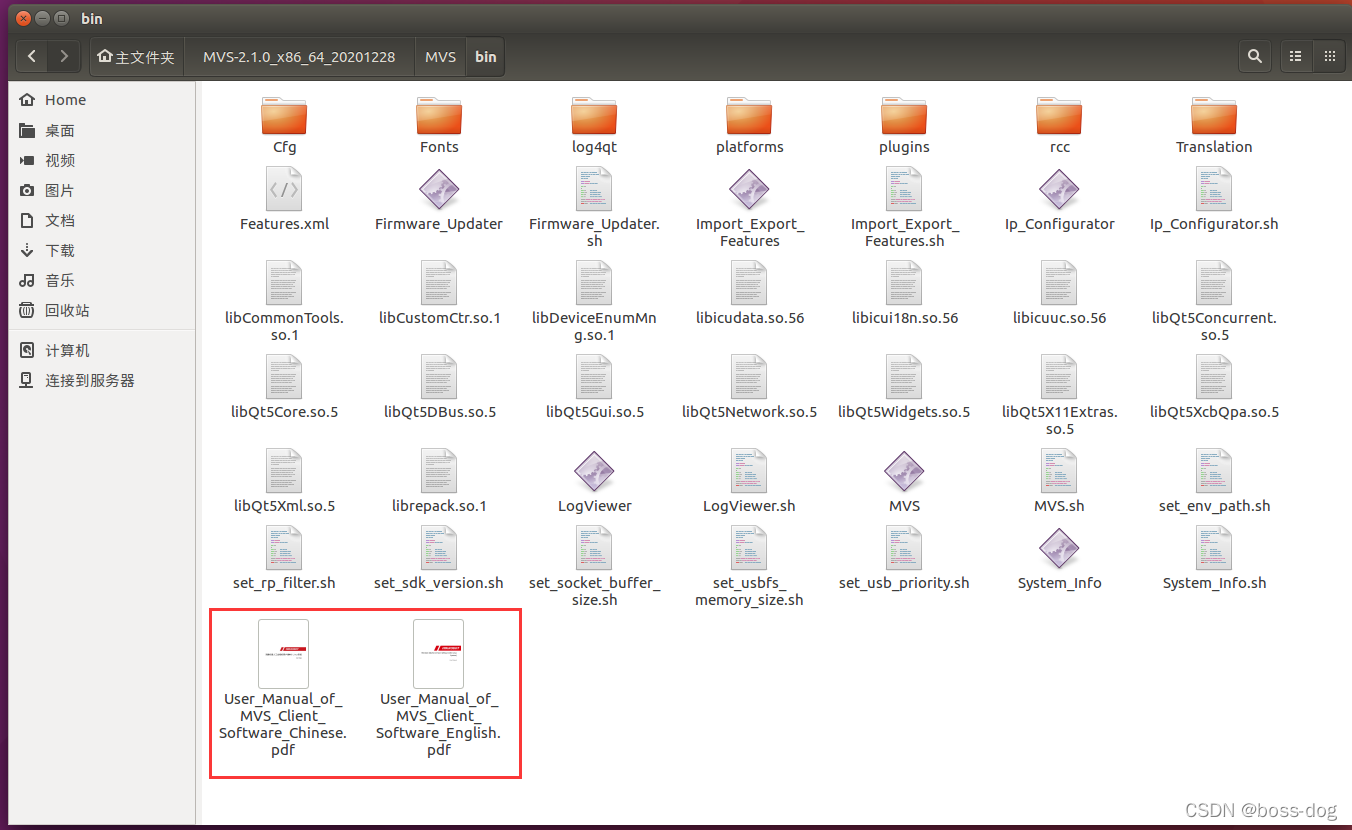Select the MVS.sh script icon
The height and width of the screenshot is (830, 1352).
click(1059, 471)
